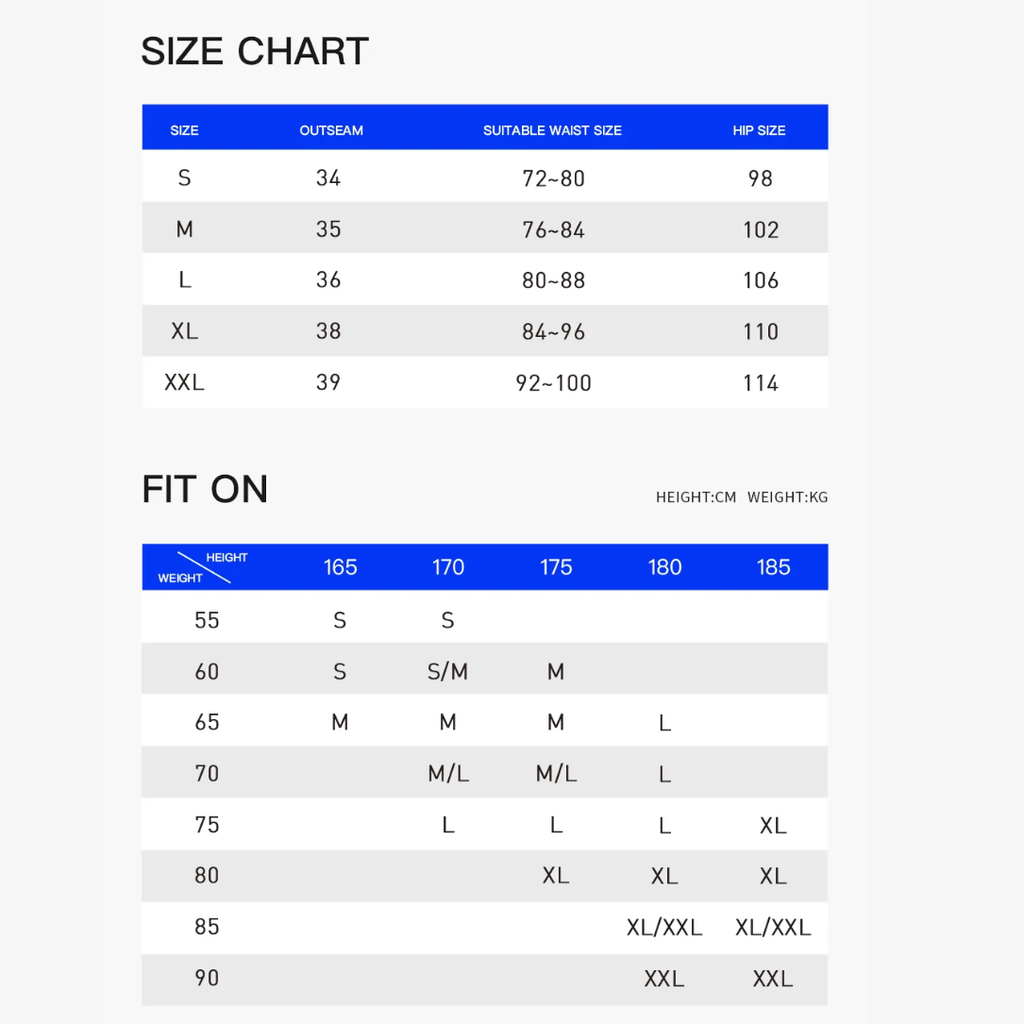Screen dimensions: 1024x1024
Task: Click the HEIGHT:CM WEIGHT:KG unit note
Action: (x=742, y=497)
